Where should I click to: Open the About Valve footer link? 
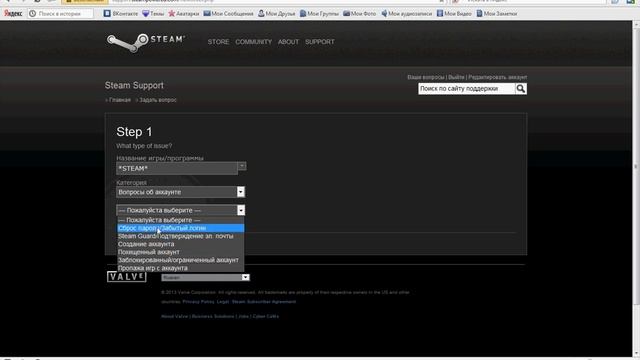click(174, 316)
